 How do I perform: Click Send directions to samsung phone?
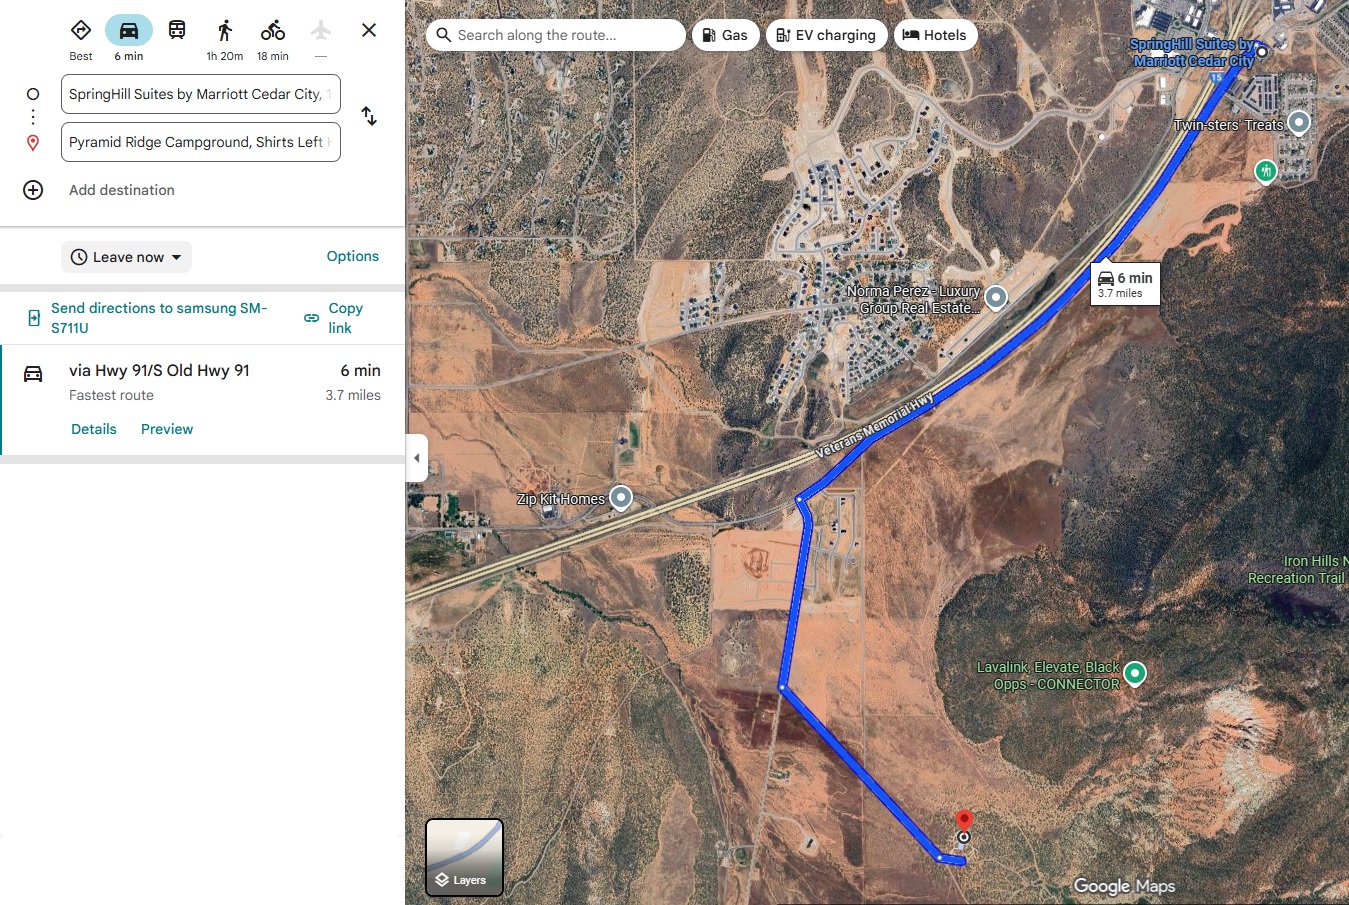[159, 318]
